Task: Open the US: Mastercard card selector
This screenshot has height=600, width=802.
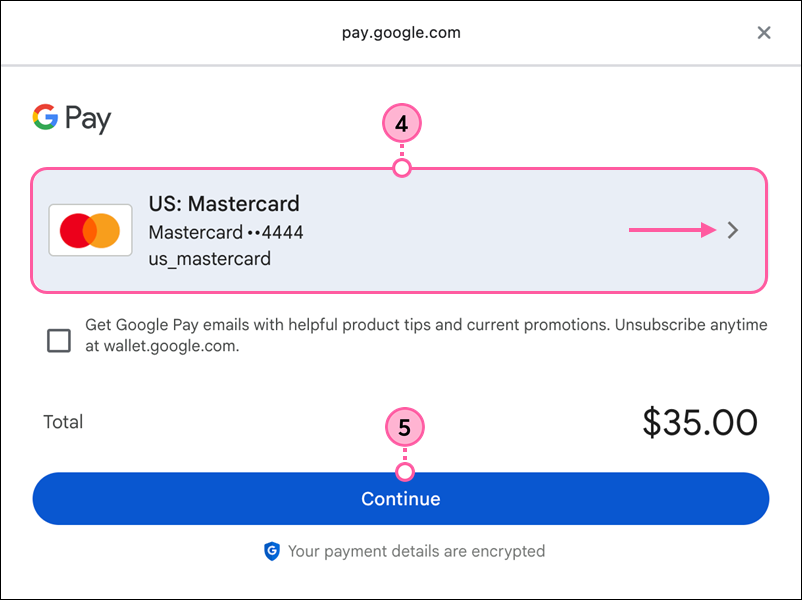Action: click(400, 230)
